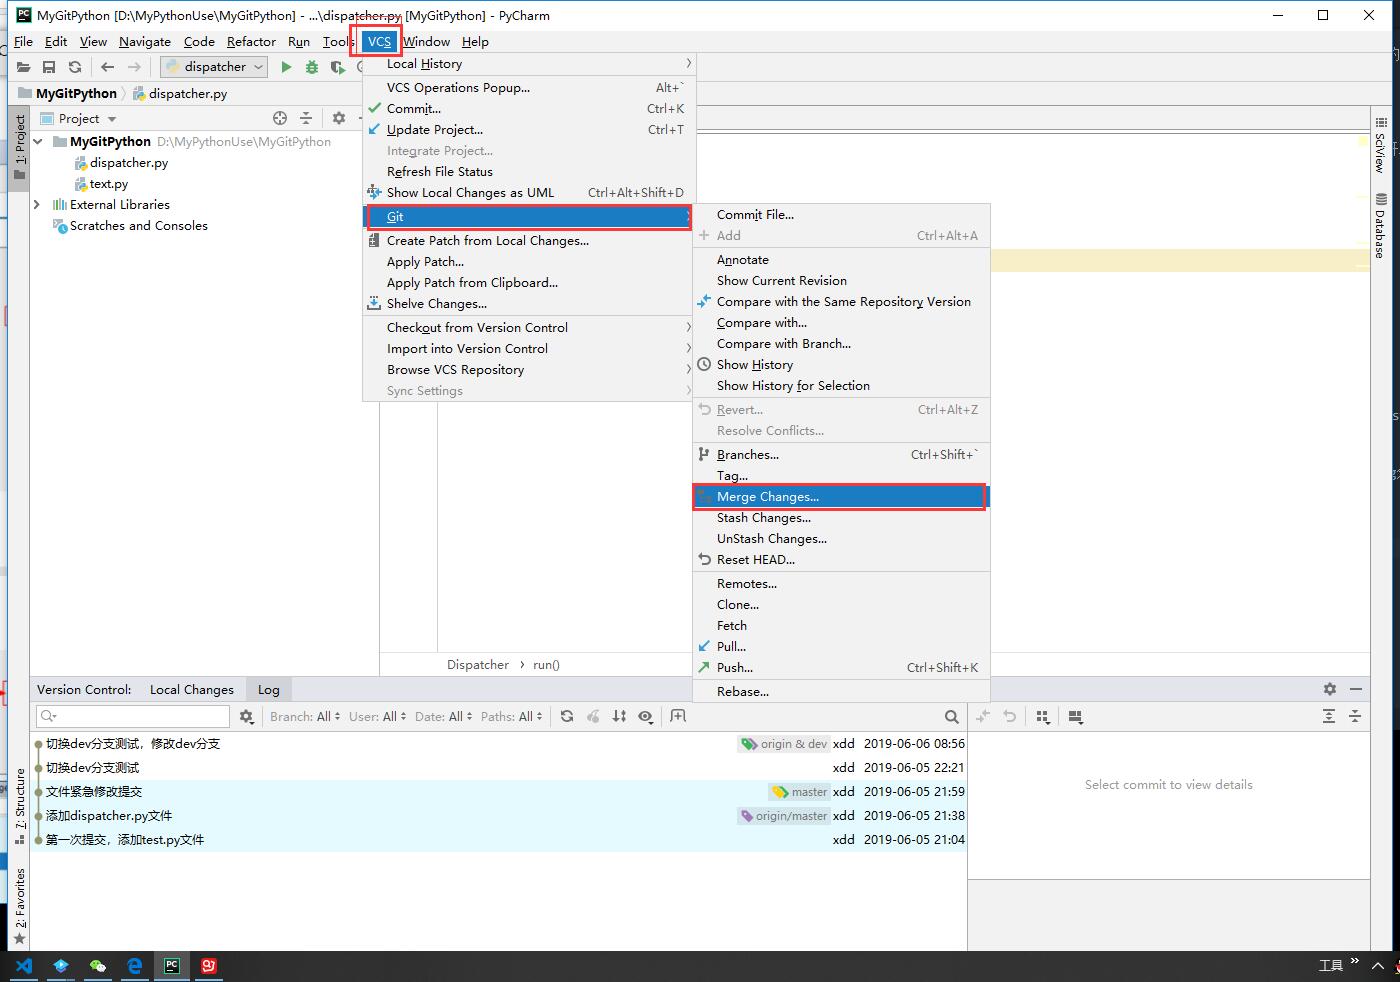Expand External Libraries tree node
The height and width of the screenshot is (982, 1400).
pos(38,205)
